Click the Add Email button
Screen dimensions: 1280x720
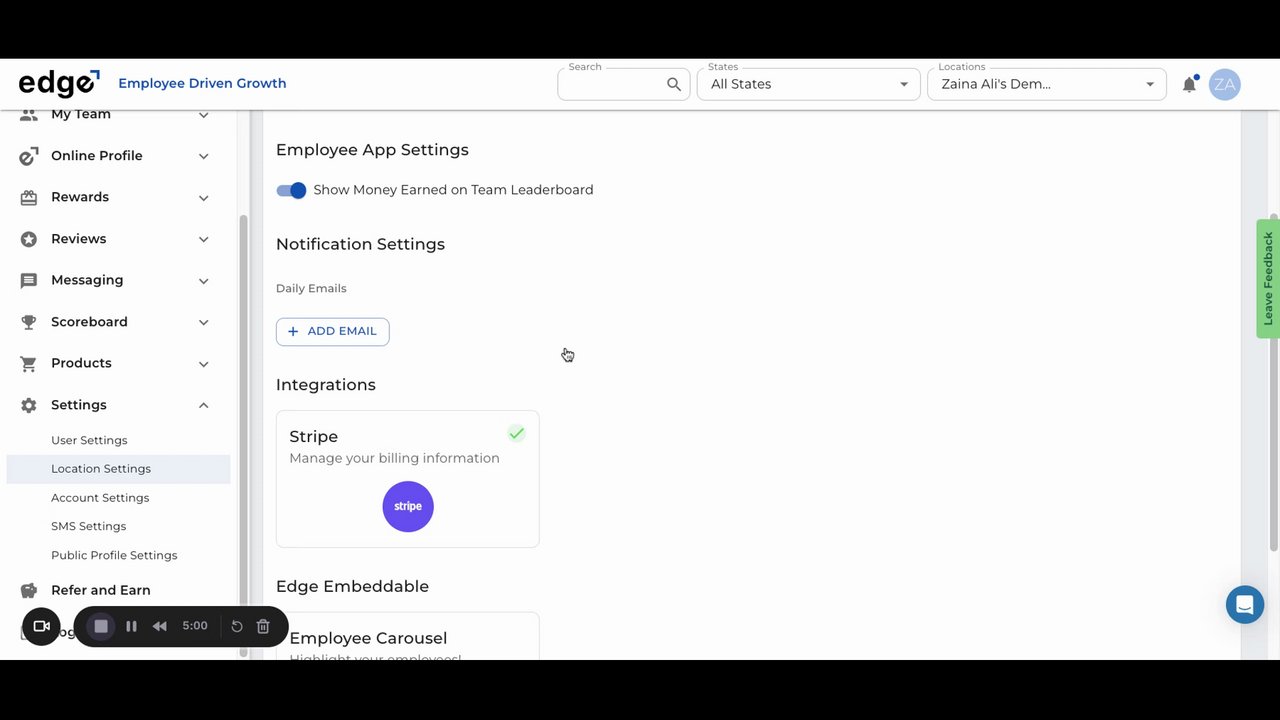click(333, 331)
